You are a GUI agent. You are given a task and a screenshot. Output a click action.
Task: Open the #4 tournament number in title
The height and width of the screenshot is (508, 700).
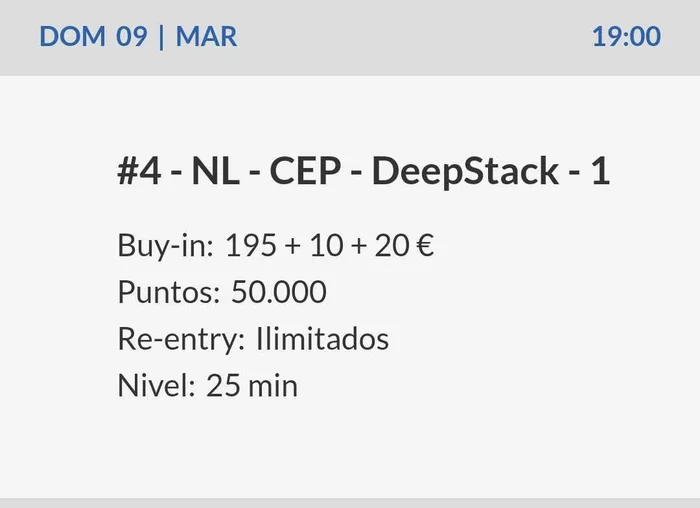(x=140, y=172)
